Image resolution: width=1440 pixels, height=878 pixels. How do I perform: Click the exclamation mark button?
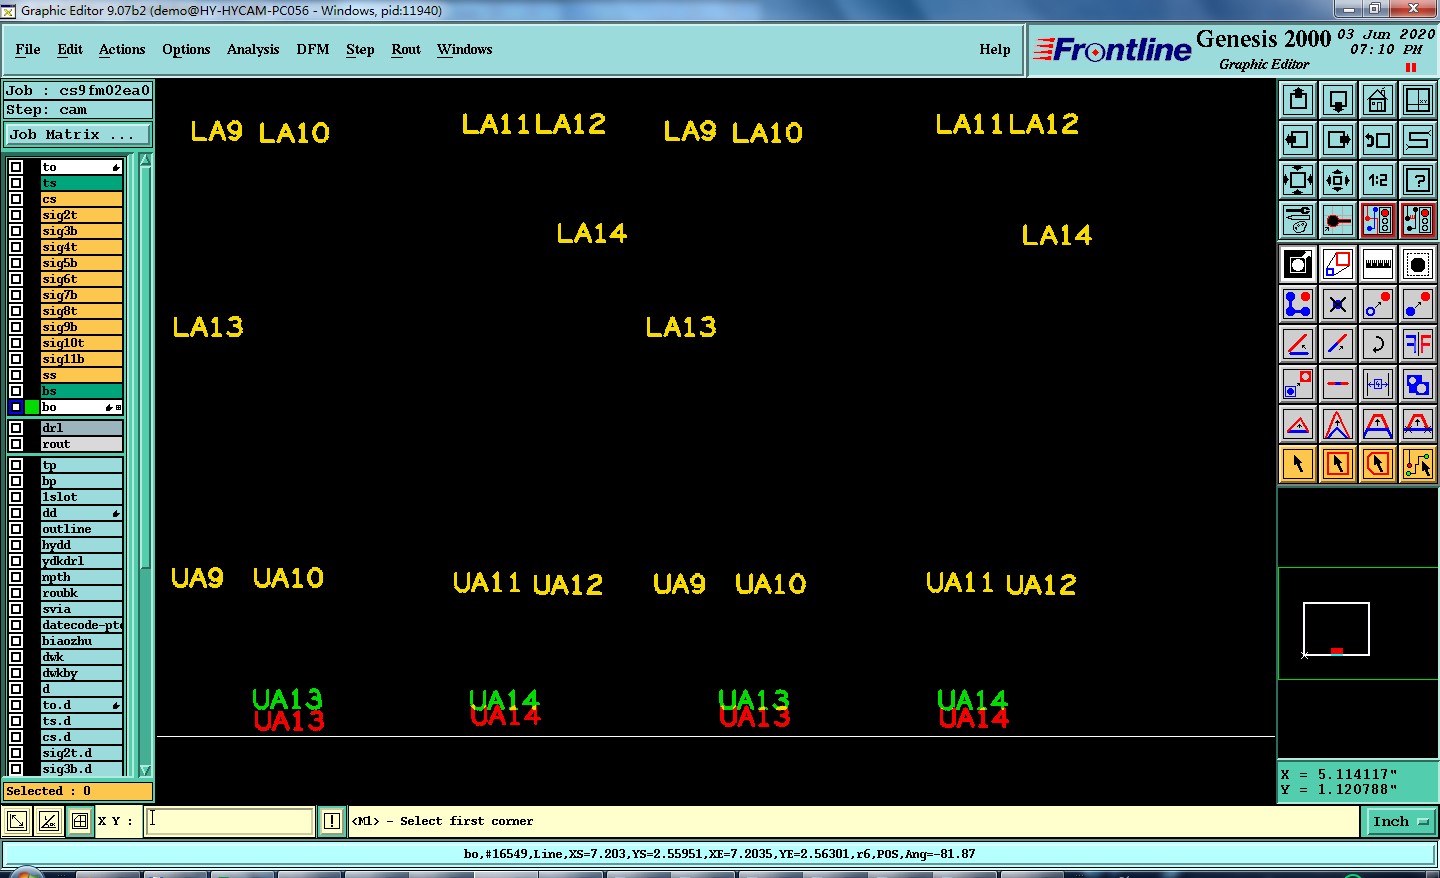click(x=332, y=821)
